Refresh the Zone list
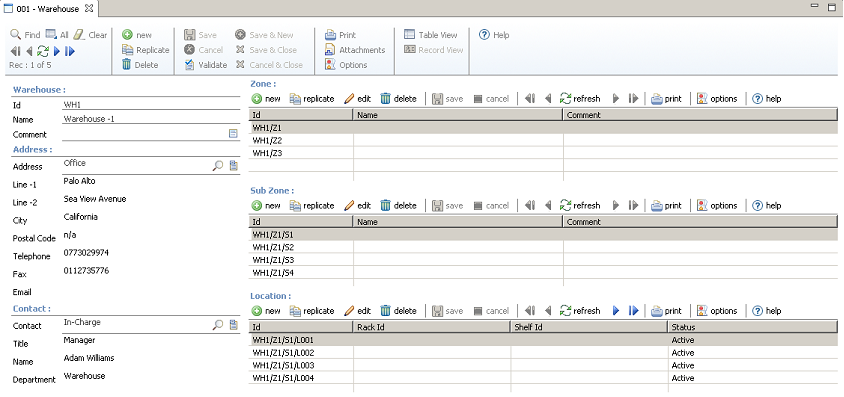This screenshot has height=397, width=844. tap(580, 99)
